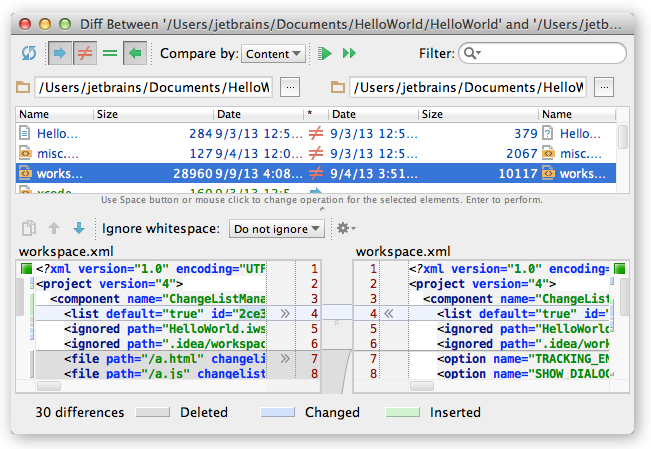
Task: Click the splitter handle below the hint text
Action: [x=322, y=209]
